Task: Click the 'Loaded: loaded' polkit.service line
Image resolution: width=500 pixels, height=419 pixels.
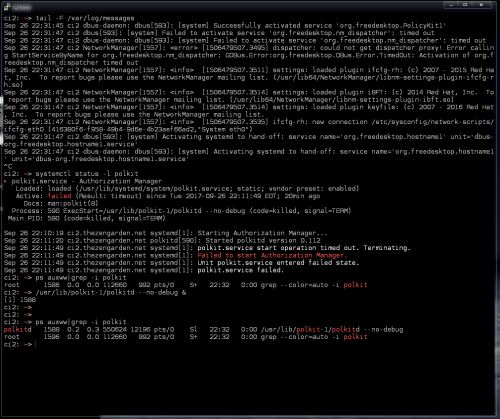Action: pos(187,189)
